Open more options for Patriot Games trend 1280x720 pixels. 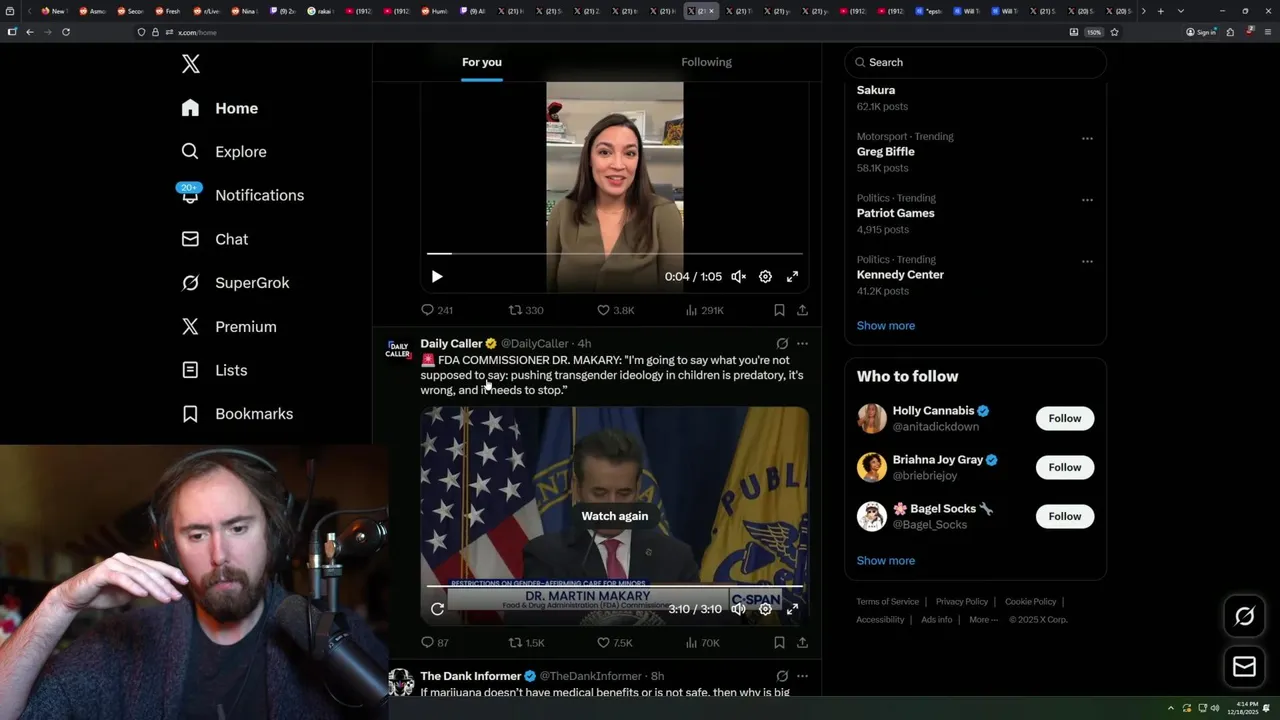1087,200
